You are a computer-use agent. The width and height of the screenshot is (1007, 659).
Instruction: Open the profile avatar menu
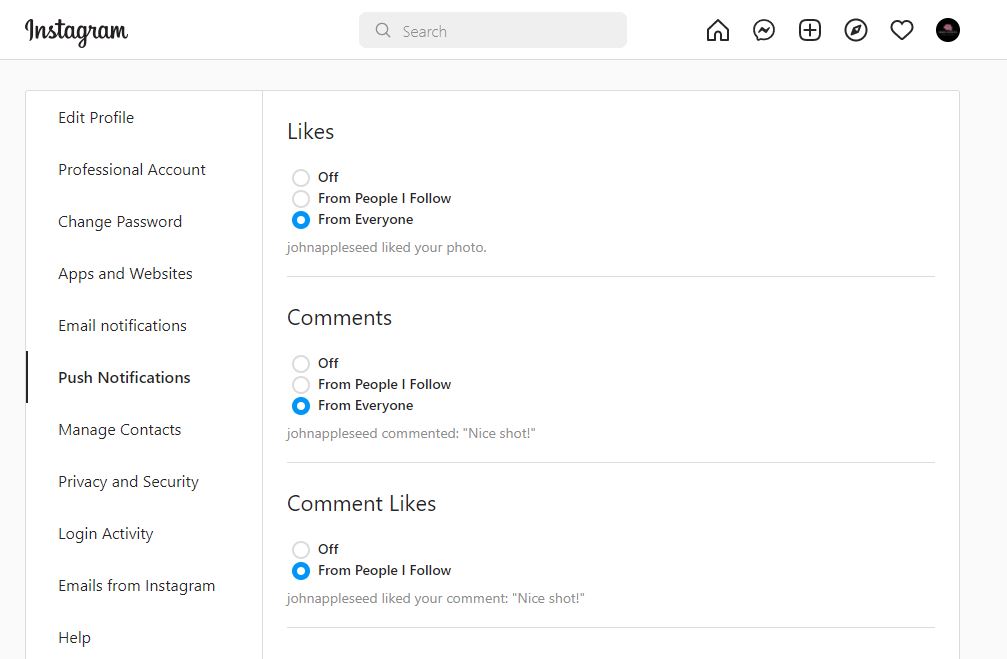point(948,30)
